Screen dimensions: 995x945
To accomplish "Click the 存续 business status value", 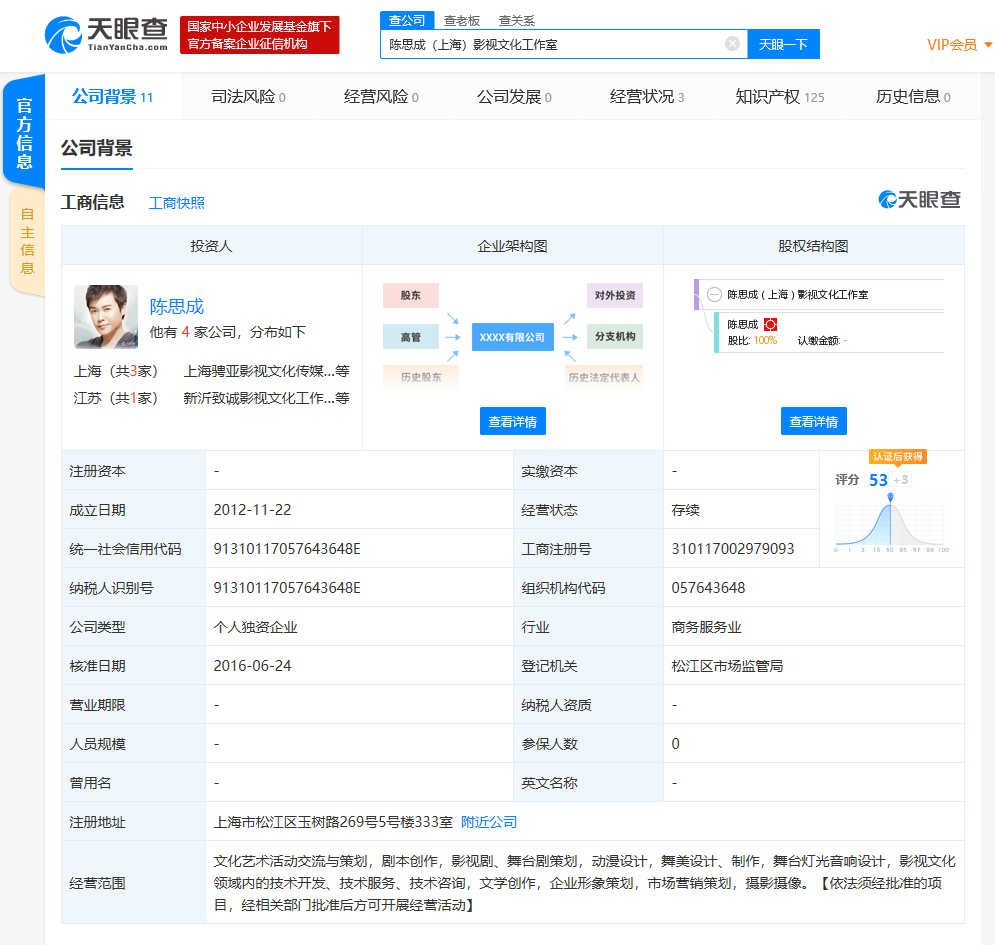I will 685,510.
